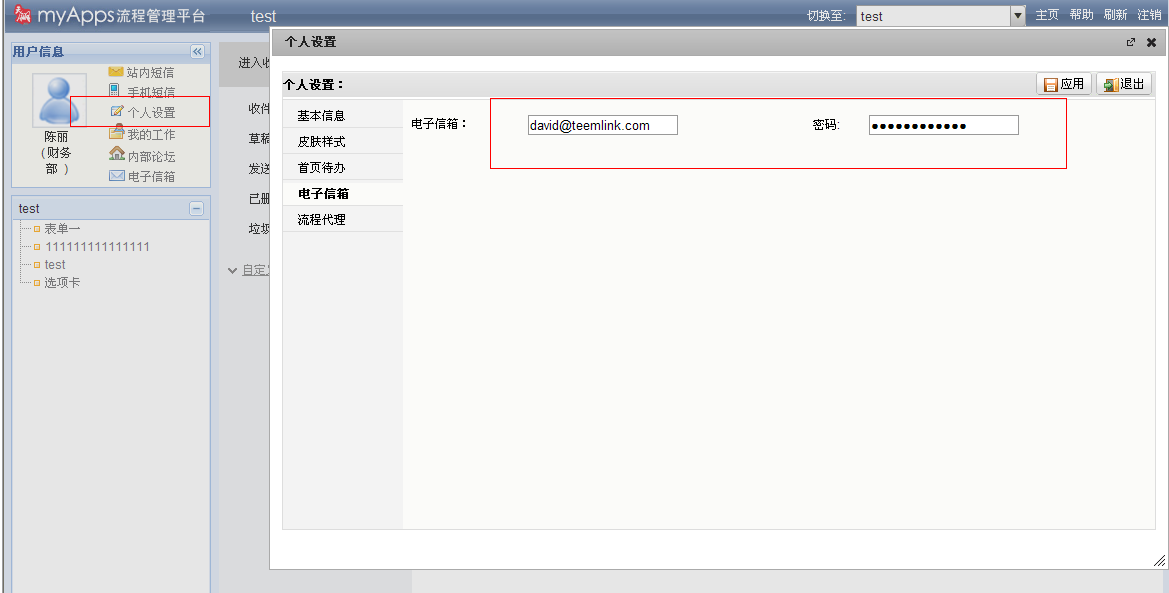Go to 主页 home
The width and height of the screenshot is (1169, 593).
[x=1047, y=15]
